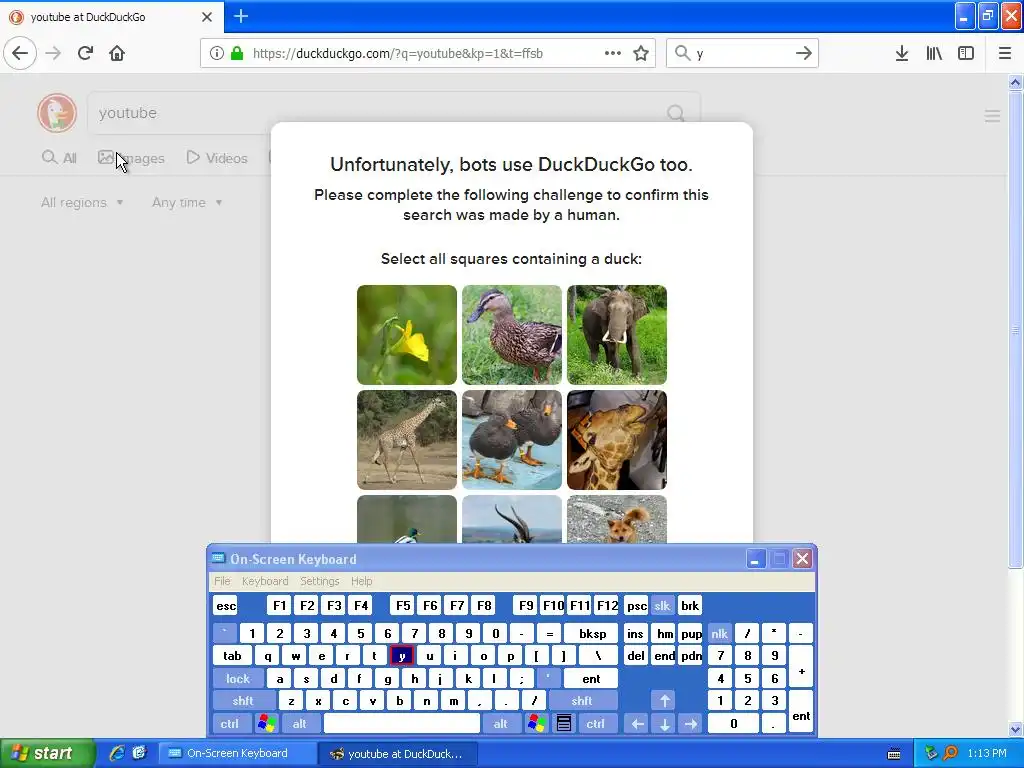1024x768 pixels.
Task: Launch Internet Explorer from quick launch
Action: pyautogui.click(x=117, y=753)
